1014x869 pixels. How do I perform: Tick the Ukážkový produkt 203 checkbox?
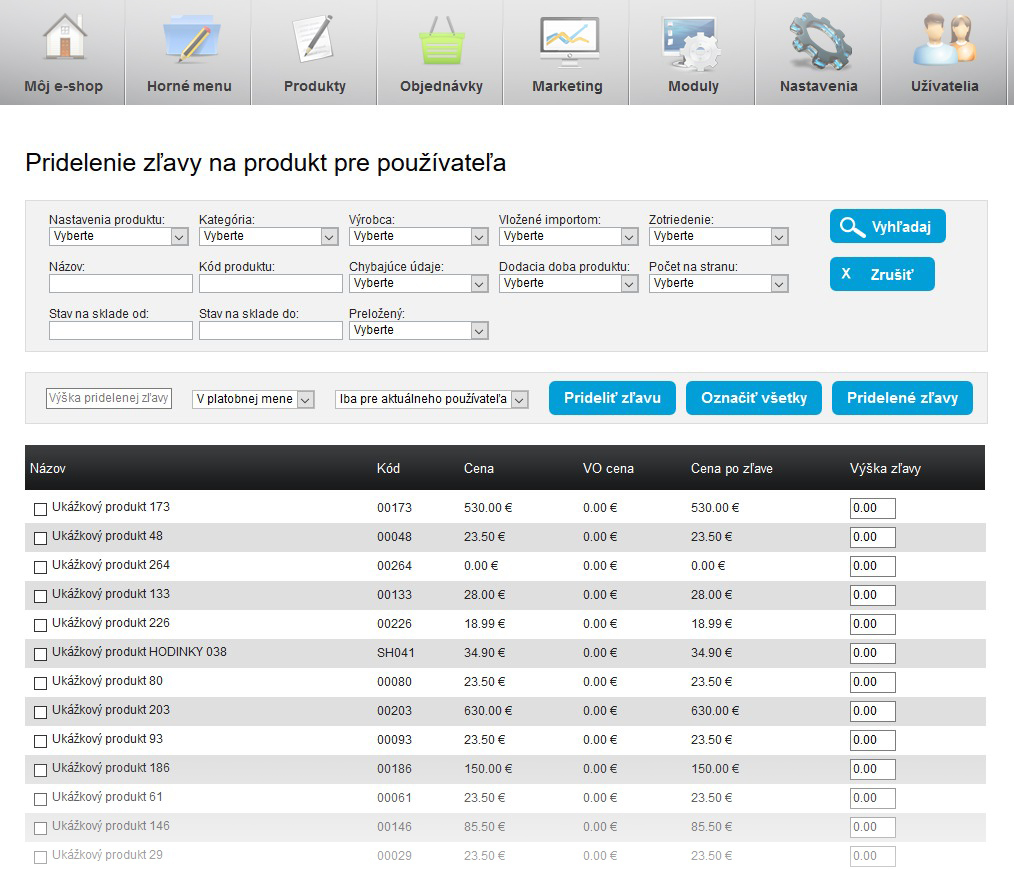pyautogui.click(x=41, y=712)
